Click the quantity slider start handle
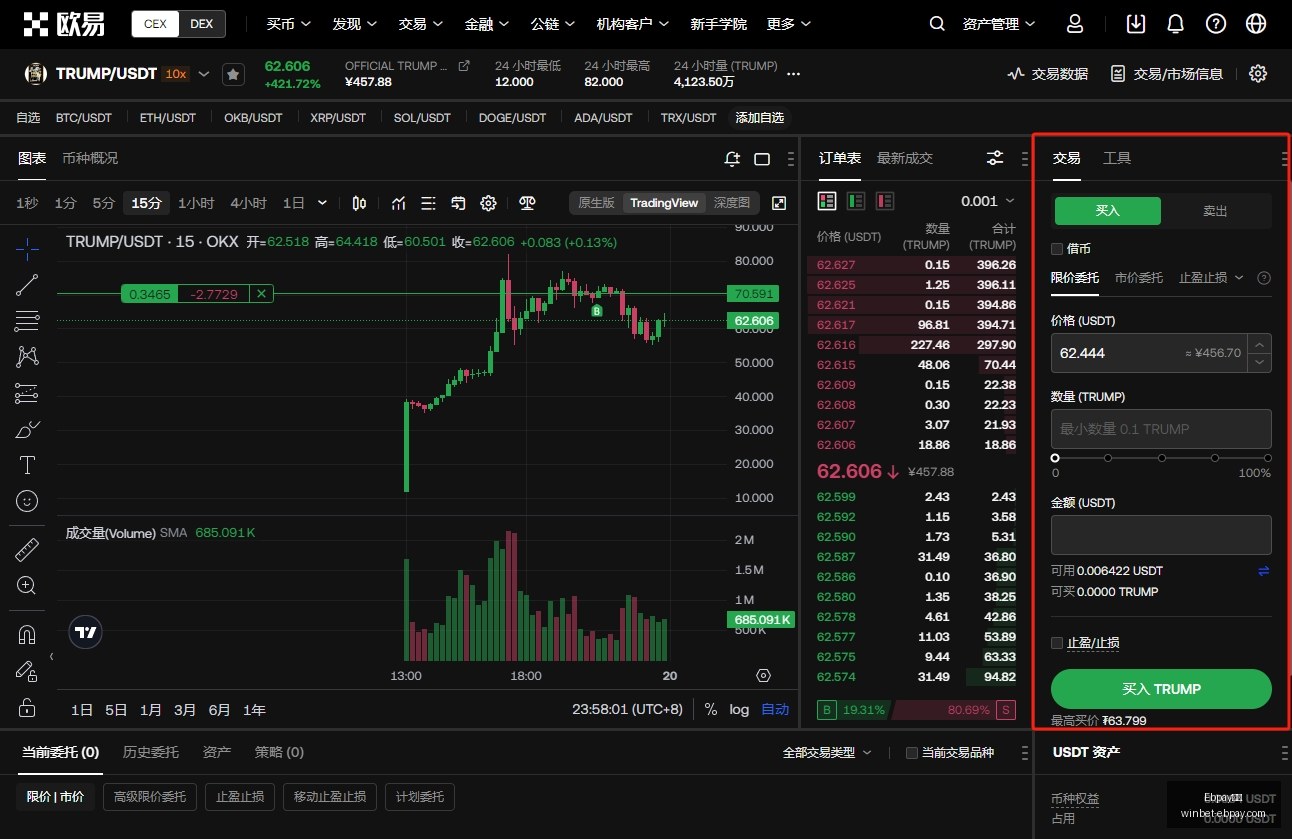The height and width of the screenshot is (839, 1292). click(1055, 458)
